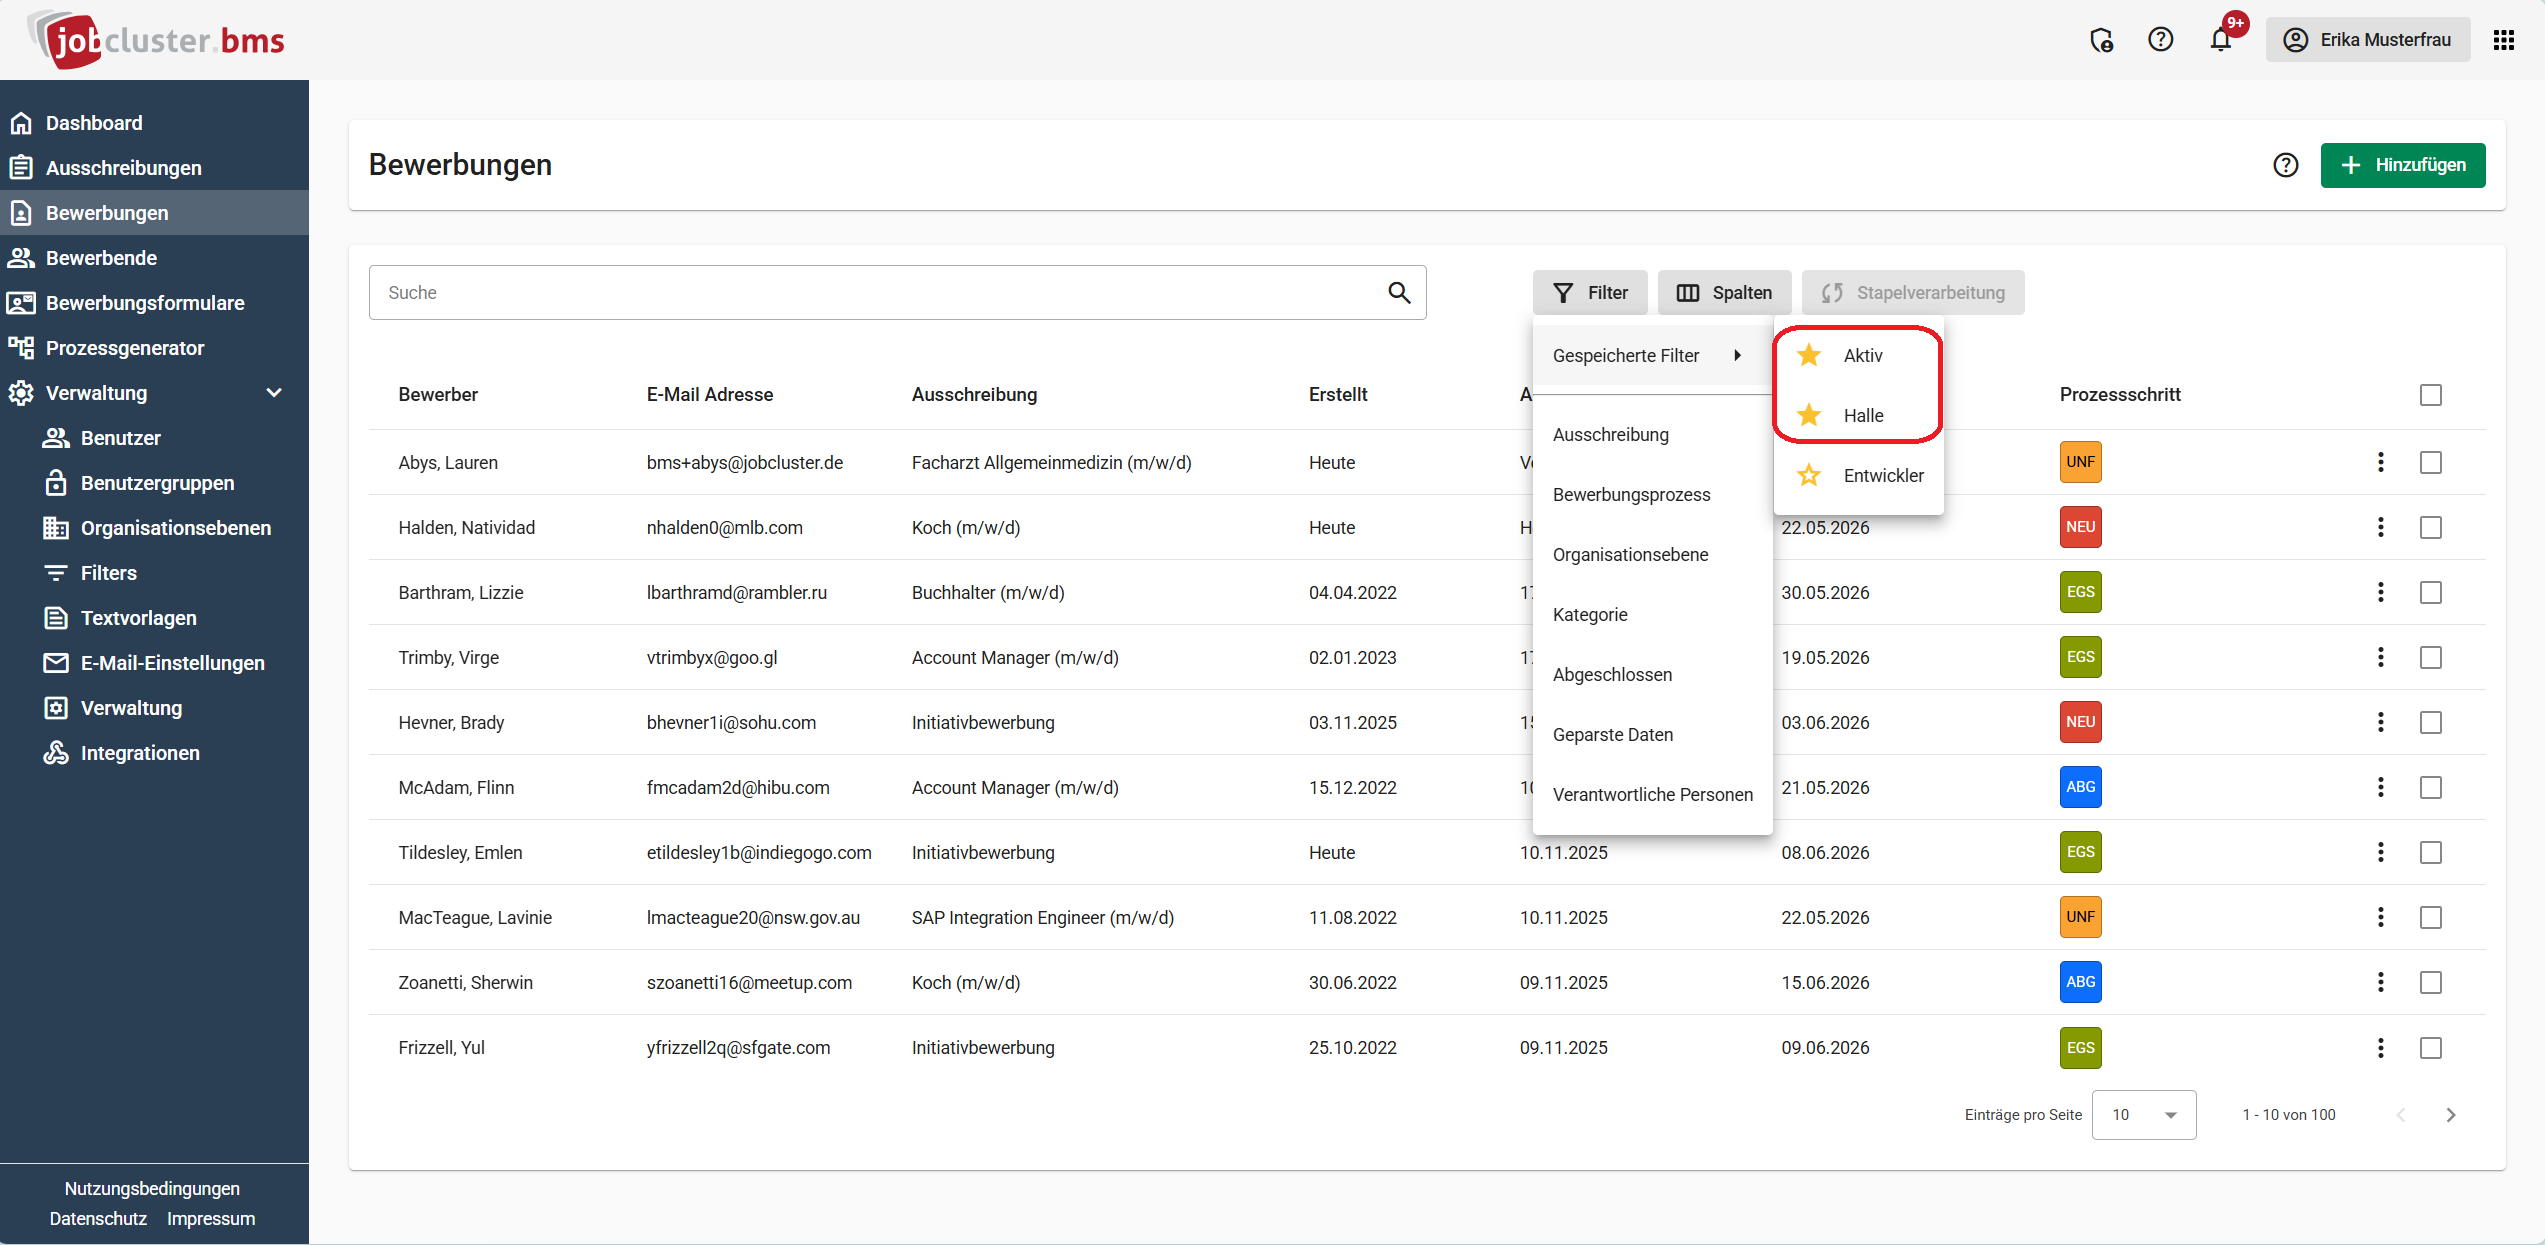The height and width of the screenshot is (1245, 2545).
Task: Expand the Gespeicherte Filter submenu
Action: tap(1650, 356)
